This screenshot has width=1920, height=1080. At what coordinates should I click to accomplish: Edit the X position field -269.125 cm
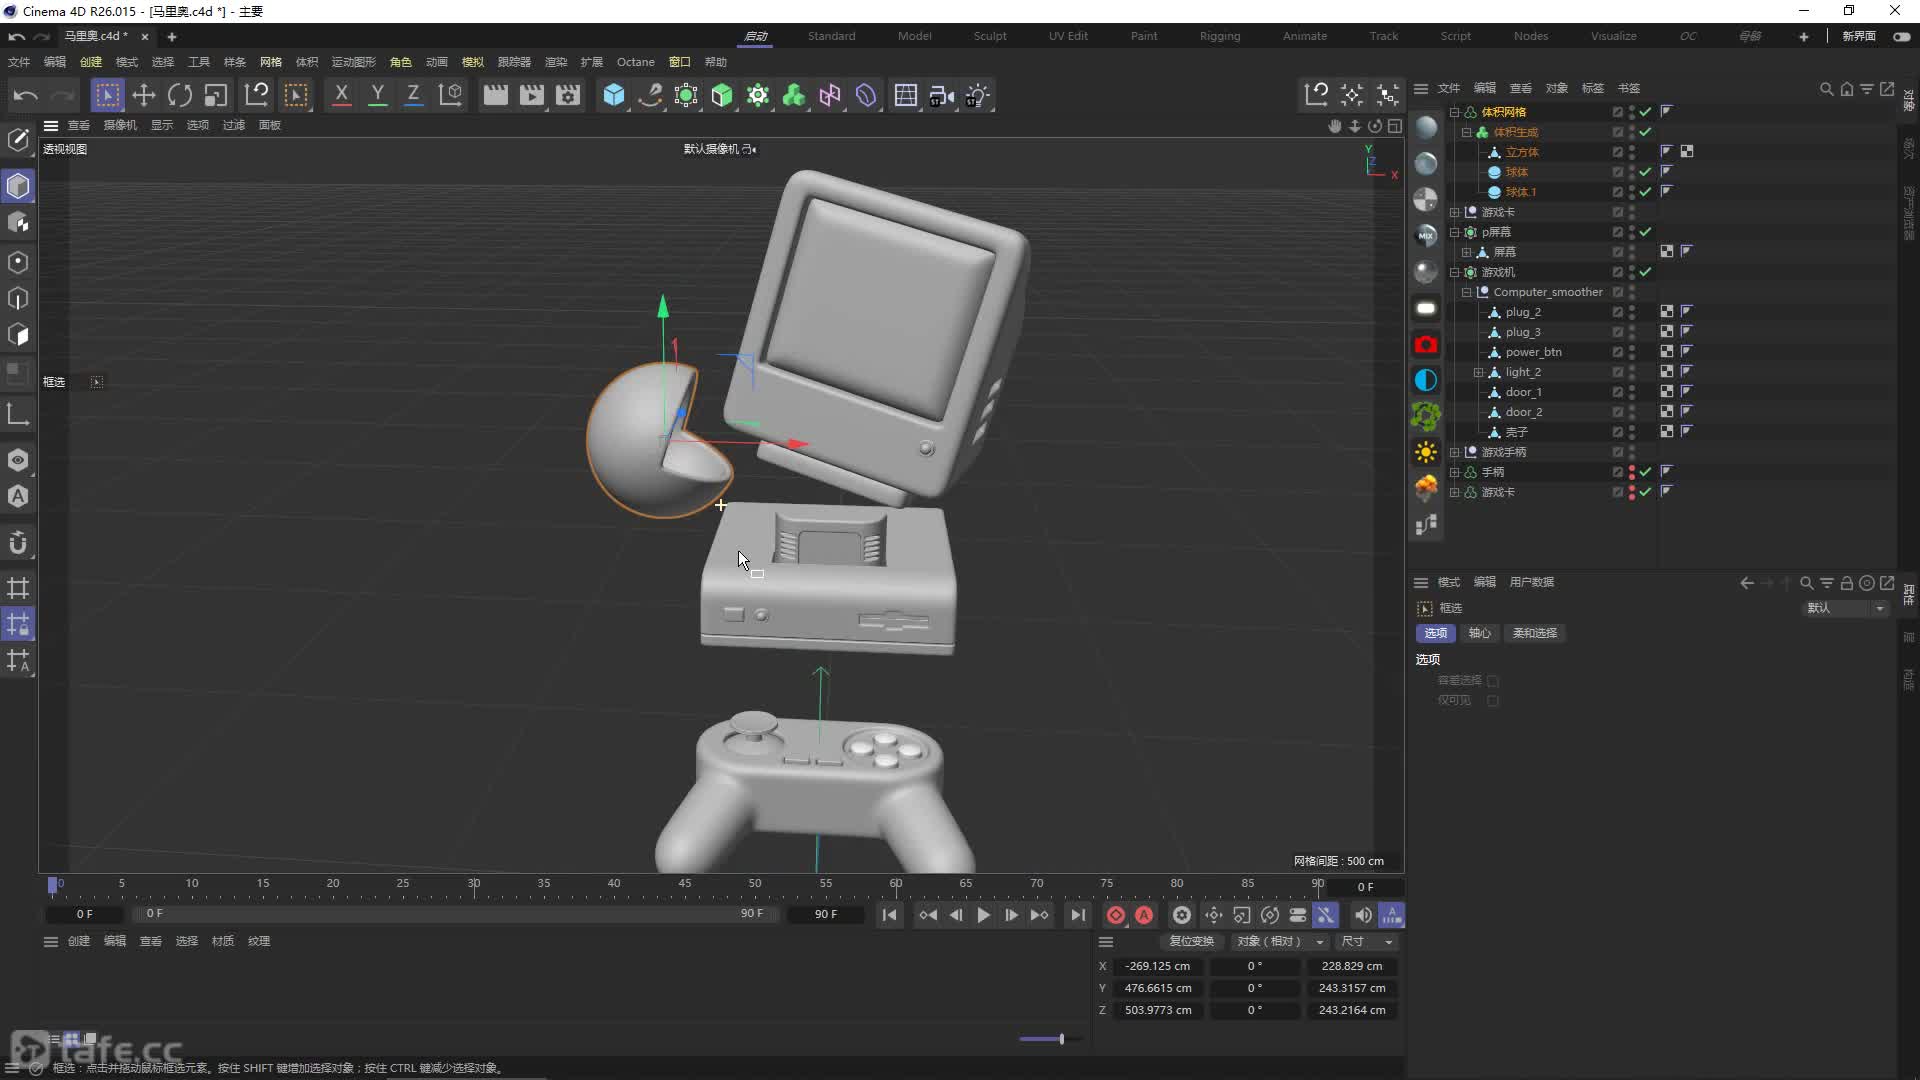coord(1158,966)
